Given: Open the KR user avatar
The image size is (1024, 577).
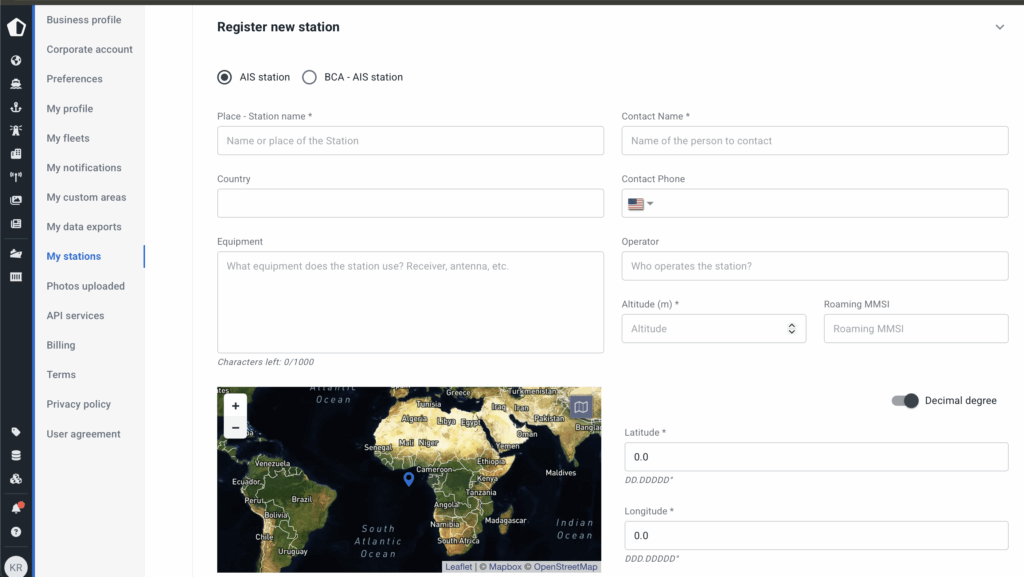Looking at the screenshot, I should (x=16, y=565).
